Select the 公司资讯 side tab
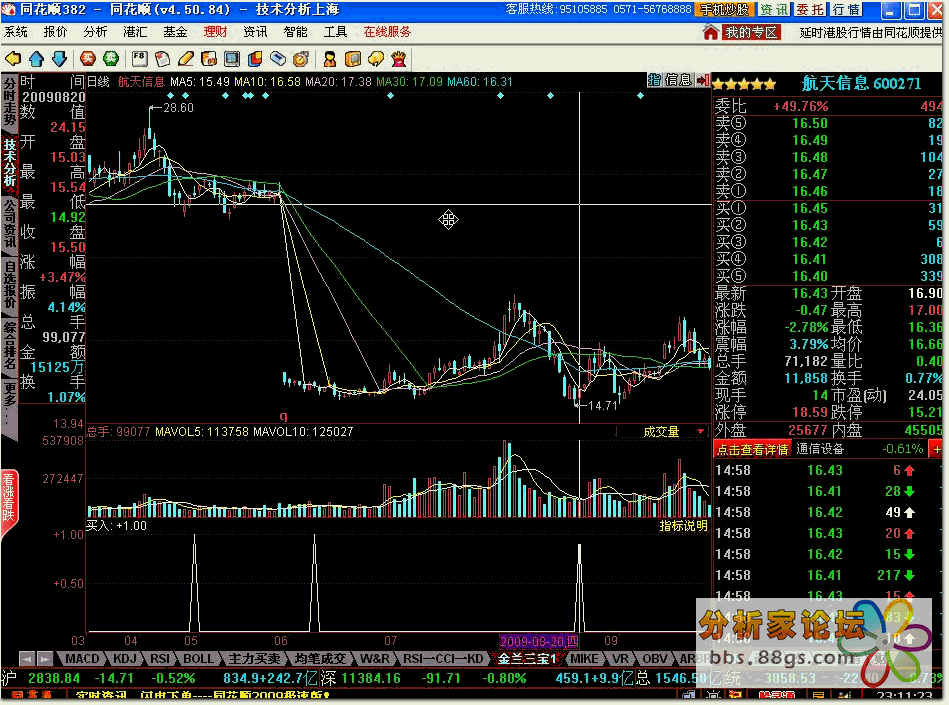The width and height of the screenshot is (949, 705). coord(10,224)
